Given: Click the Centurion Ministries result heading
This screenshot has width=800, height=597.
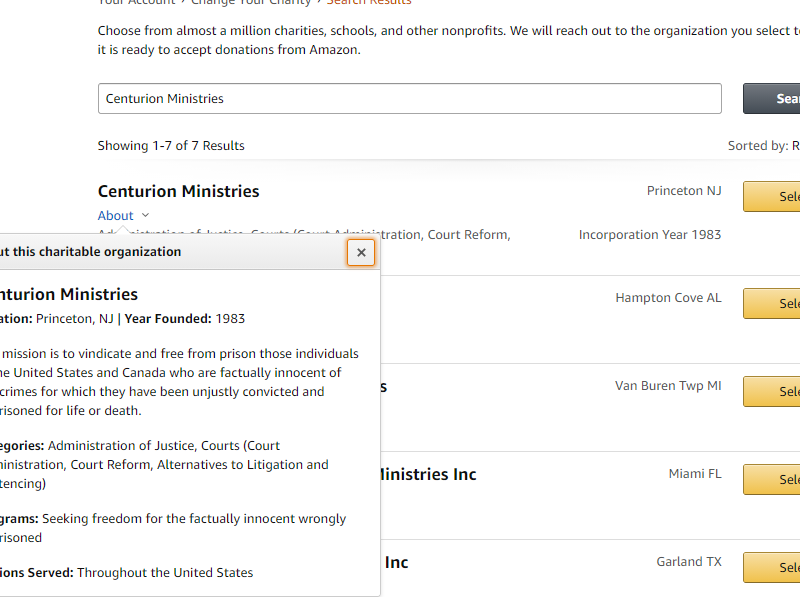Looking at the screenshot, I should pos(179,191).
